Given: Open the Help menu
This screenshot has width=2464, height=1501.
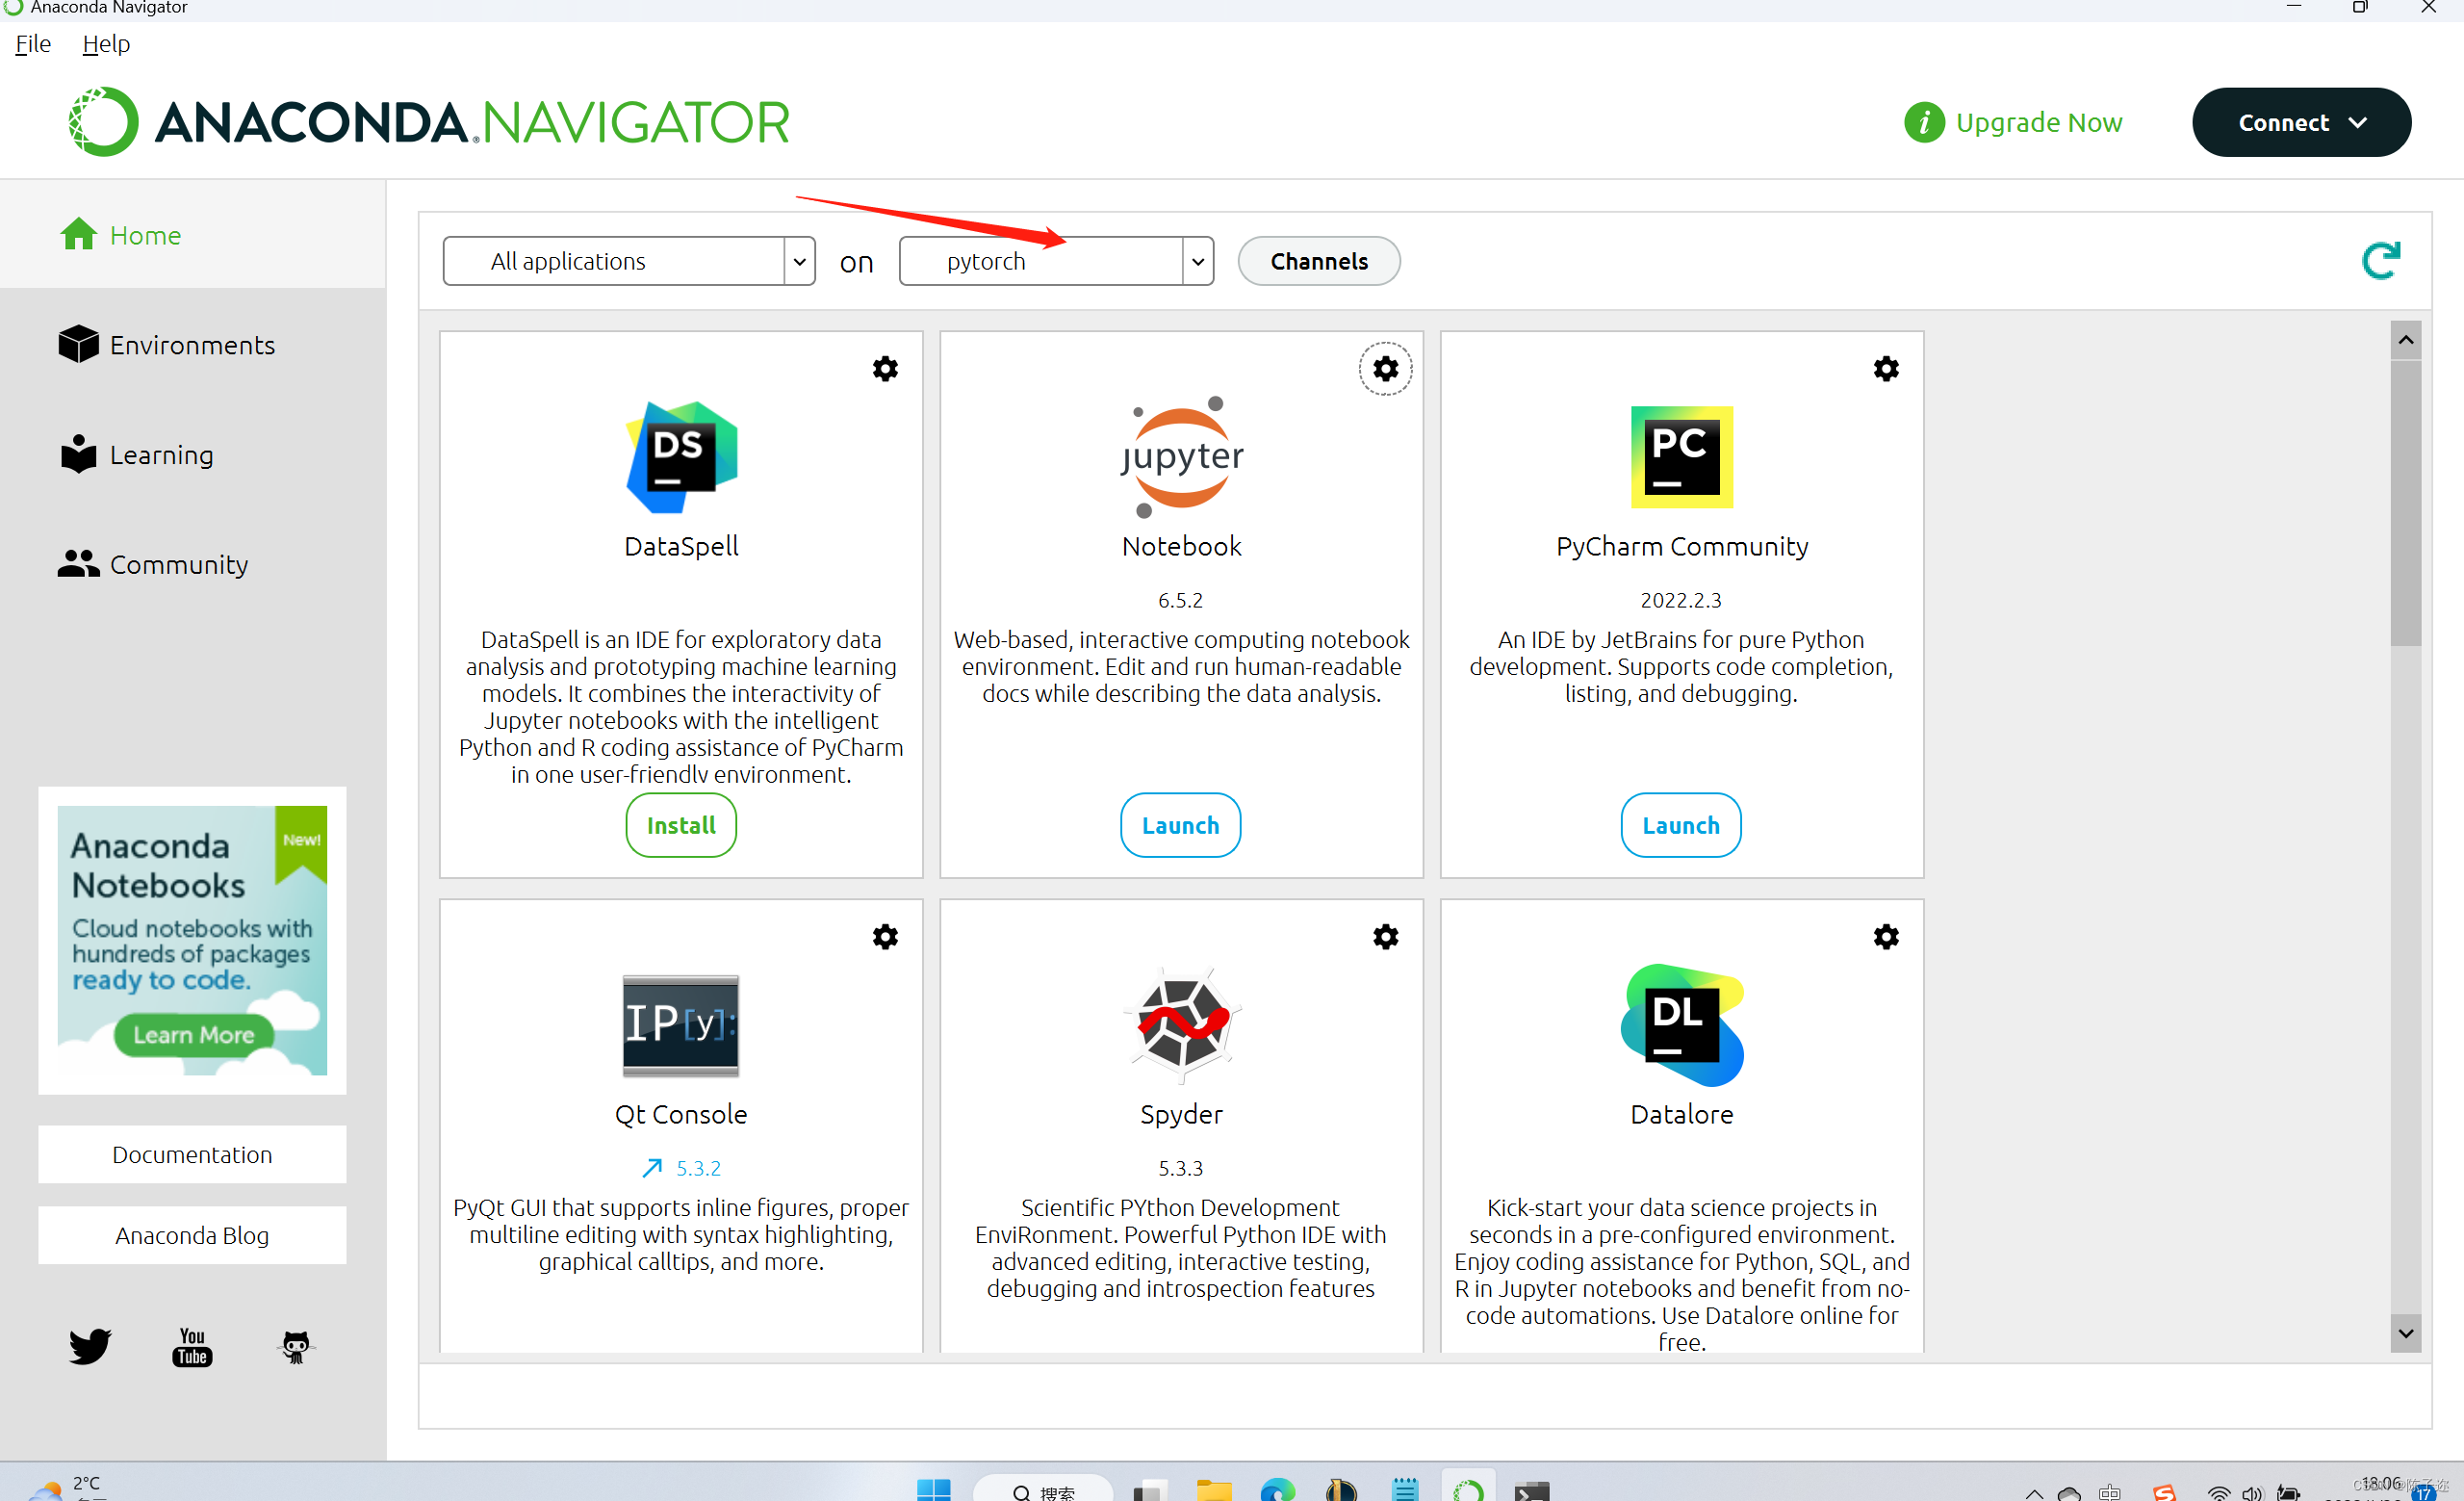Looking at the screenshot, I should coord(106,44).
